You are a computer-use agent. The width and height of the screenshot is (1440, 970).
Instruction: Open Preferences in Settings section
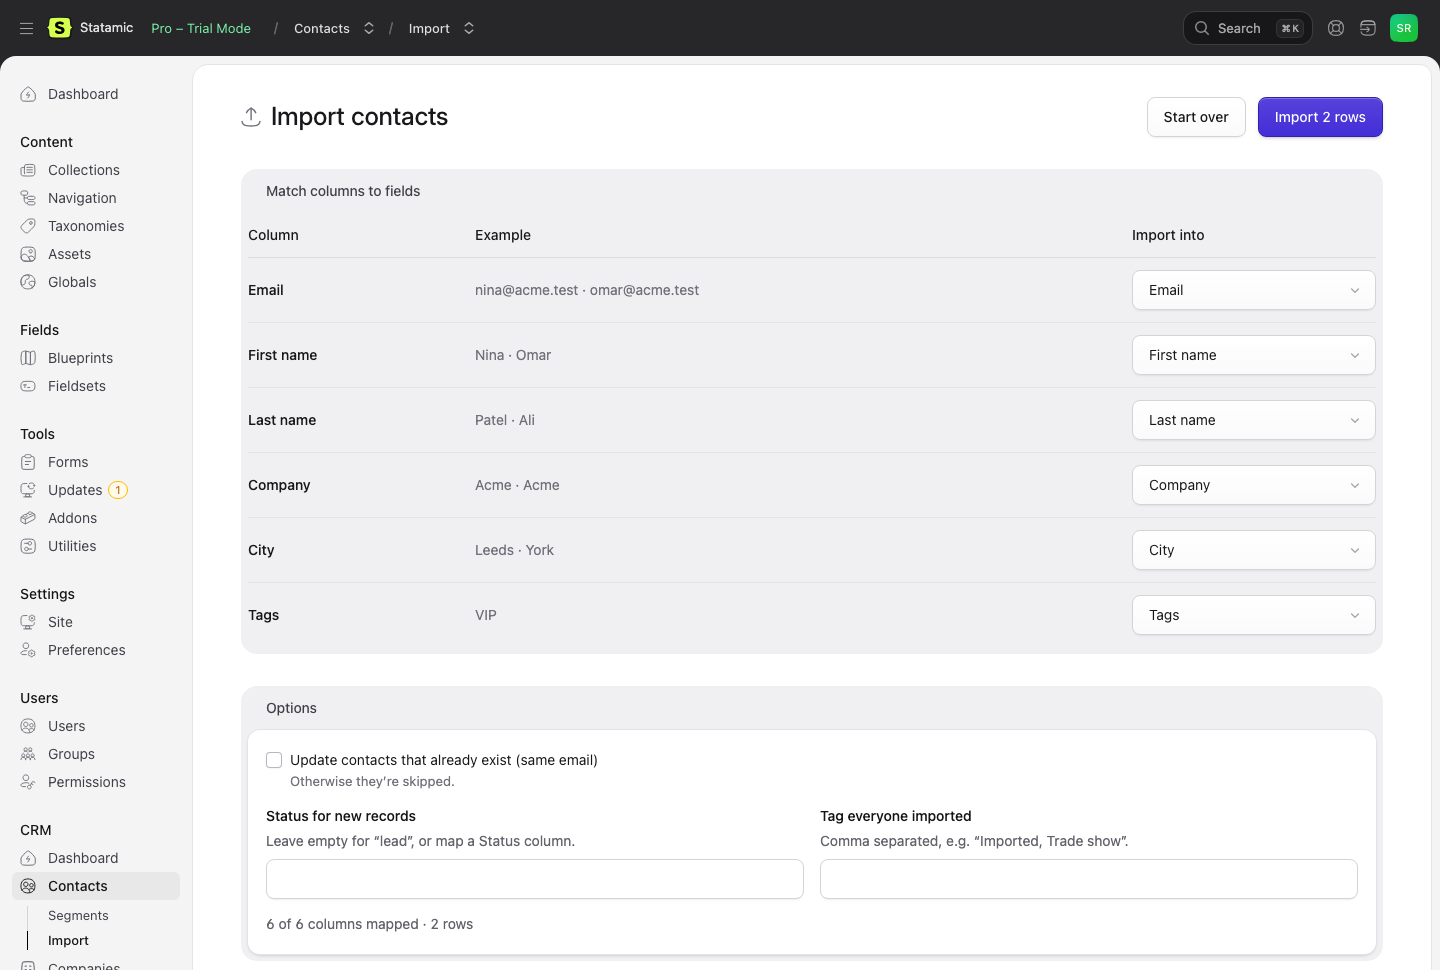[87, 650]
